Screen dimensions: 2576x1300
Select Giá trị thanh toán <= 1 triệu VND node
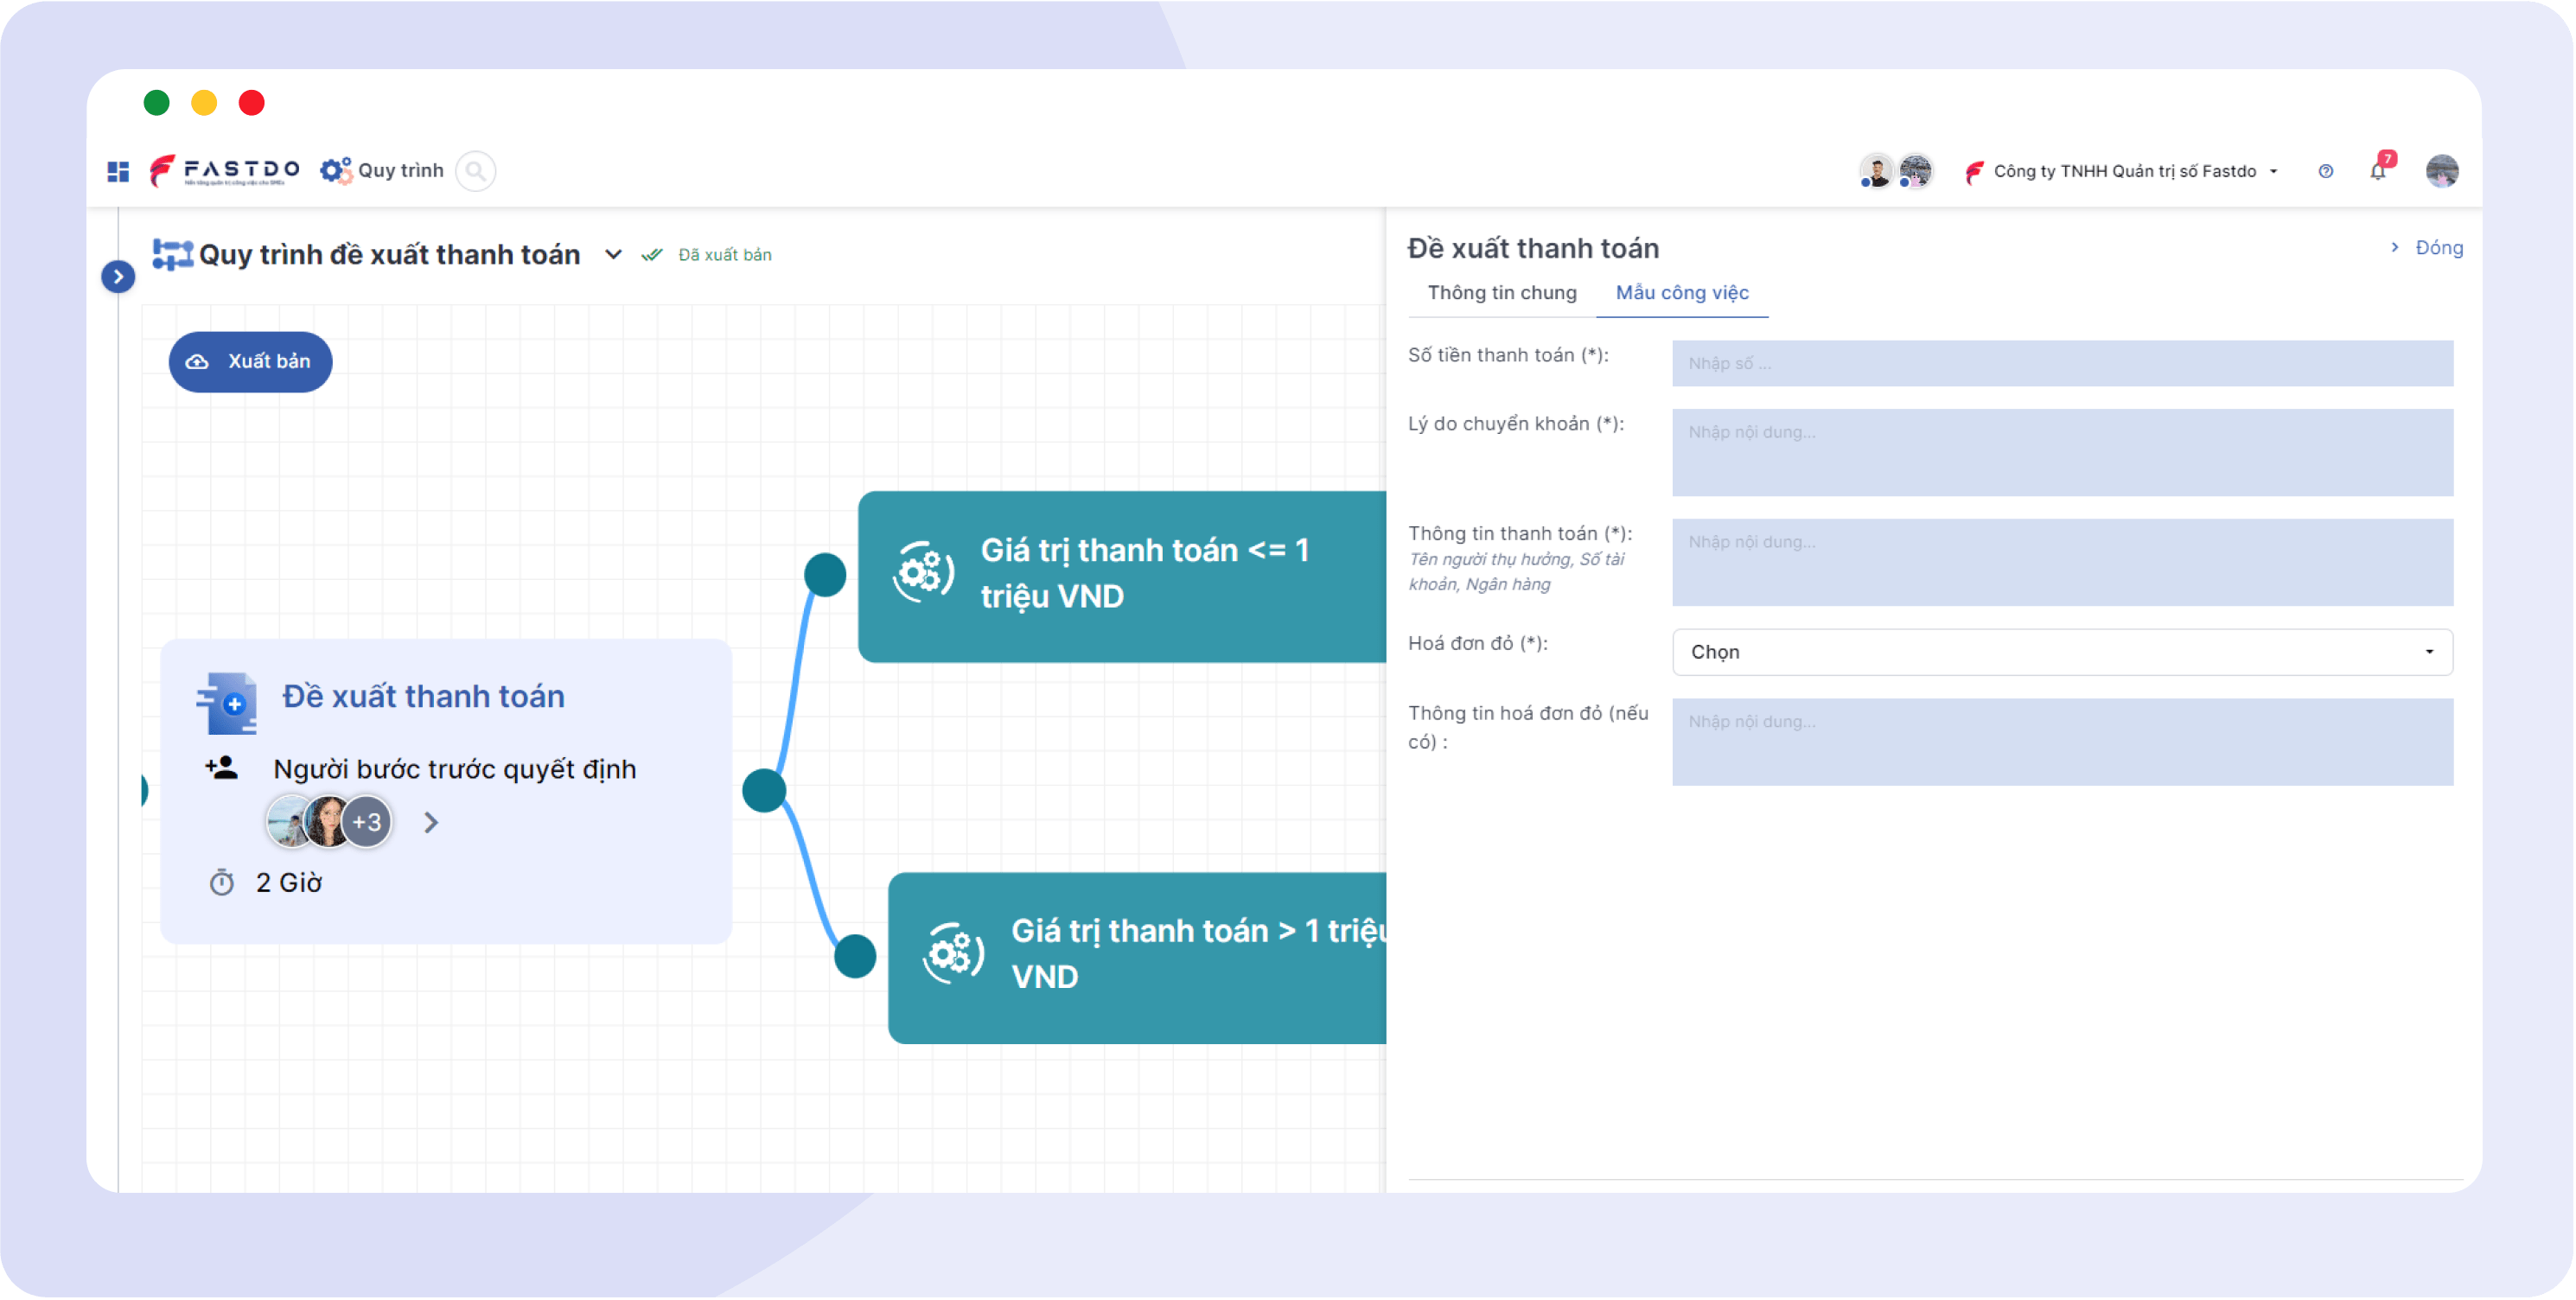1122,577
